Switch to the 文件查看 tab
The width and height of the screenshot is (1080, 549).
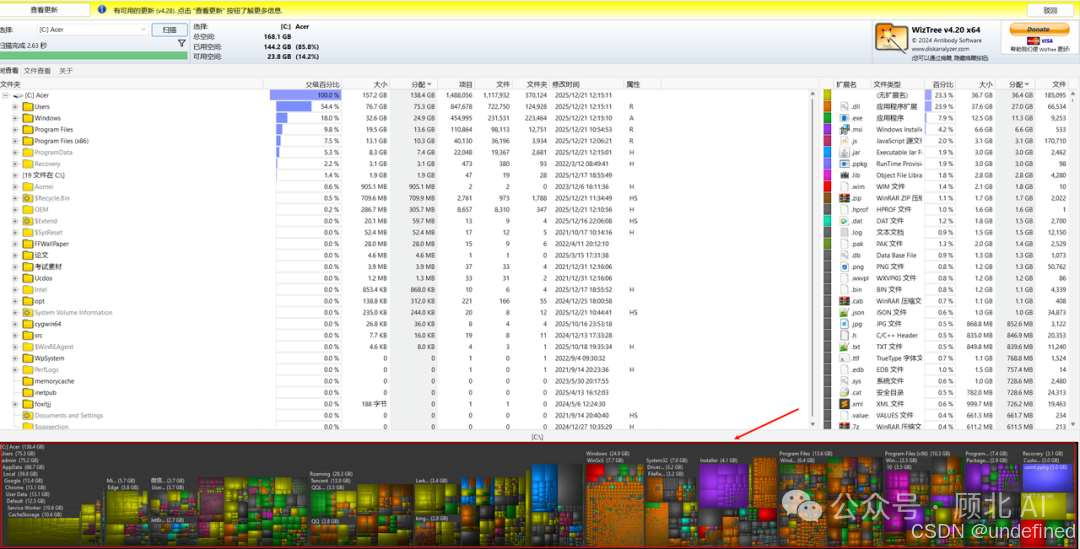coord(37,71)
